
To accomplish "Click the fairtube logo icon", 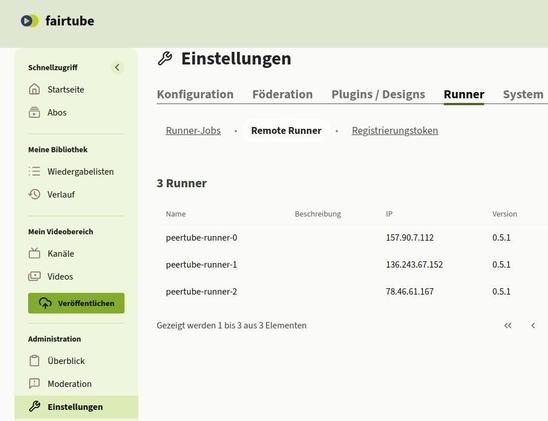I will coord(29,21).
